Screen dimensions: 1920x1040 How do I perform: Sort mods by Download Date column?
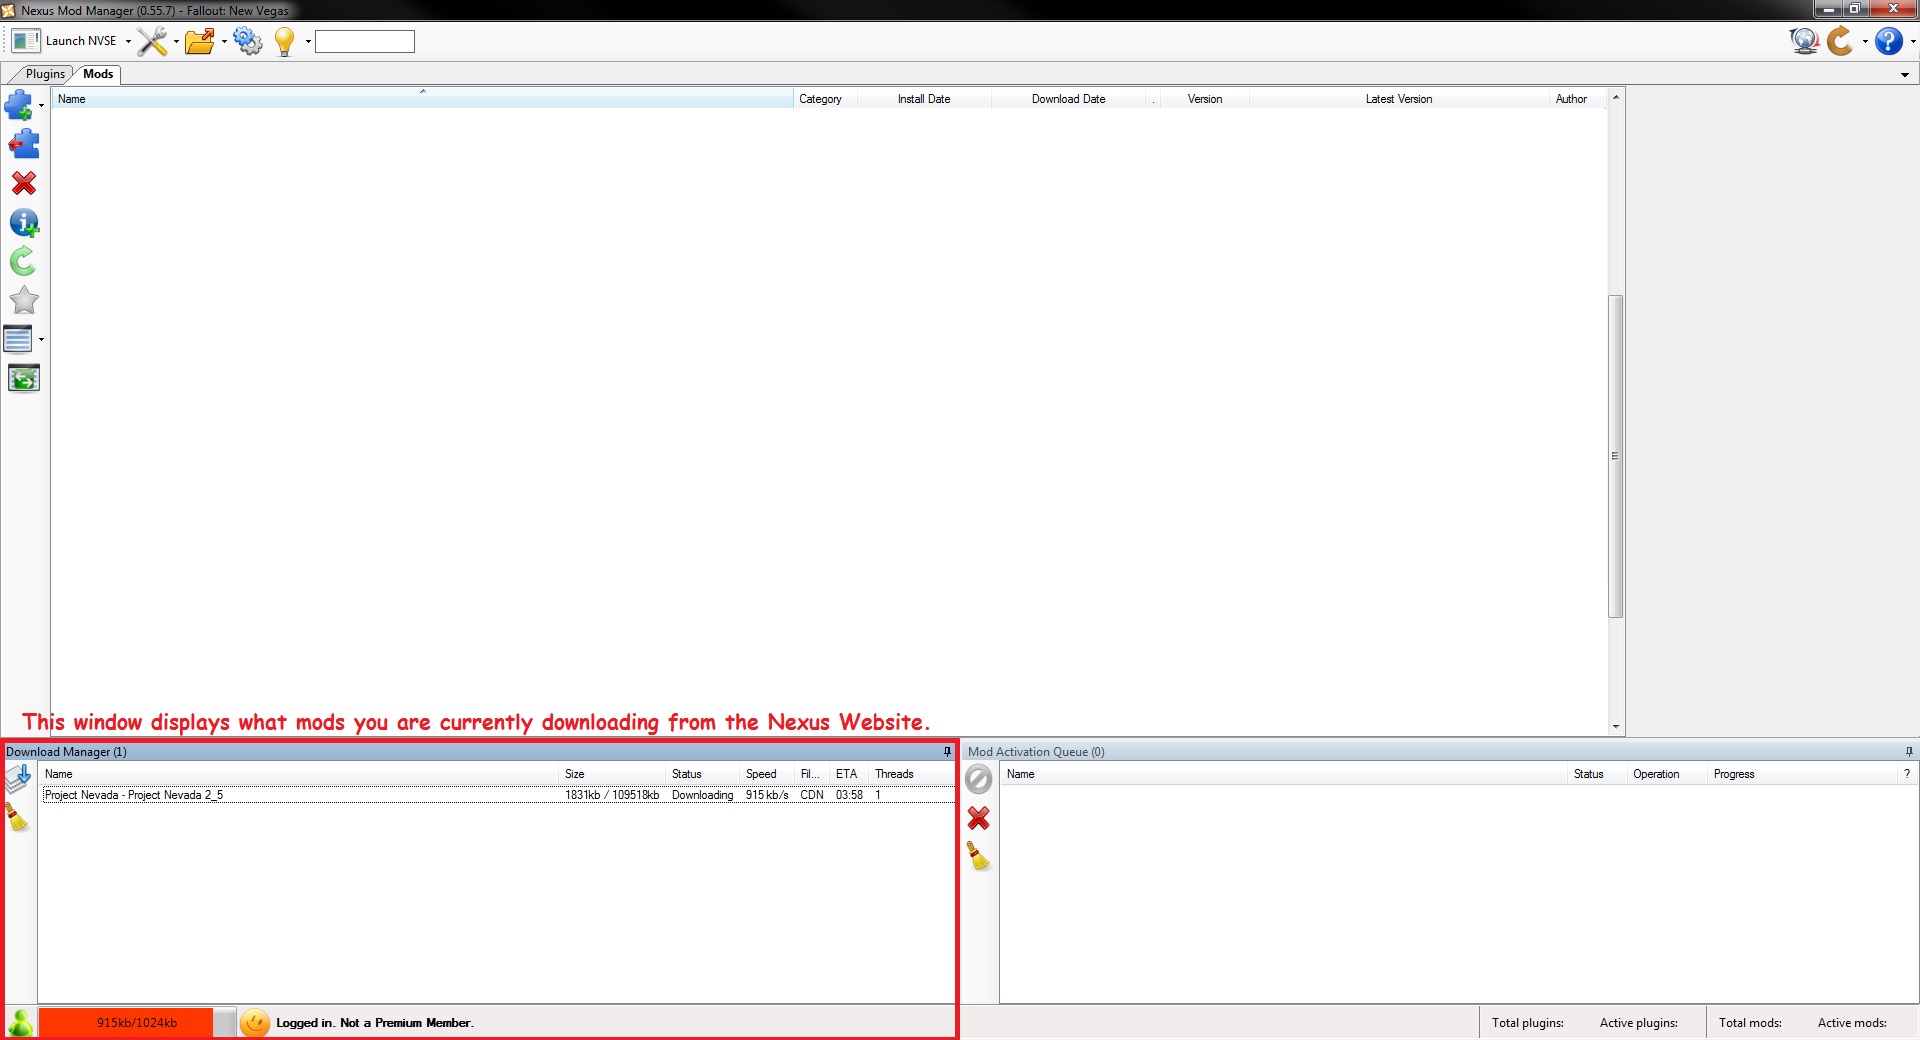(x=1068, y=99)
